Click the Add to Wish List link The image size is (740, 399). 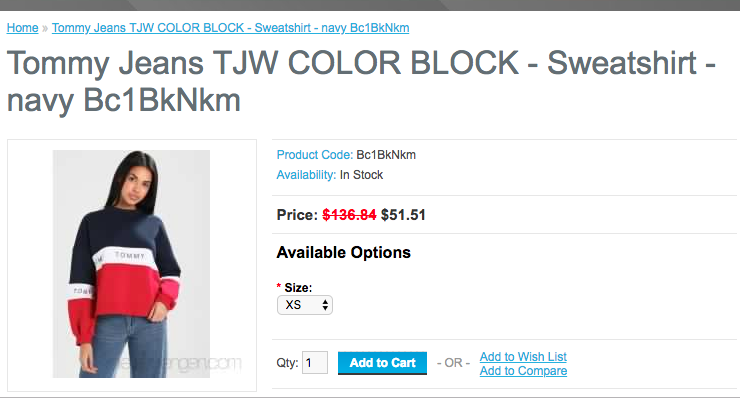523,357
